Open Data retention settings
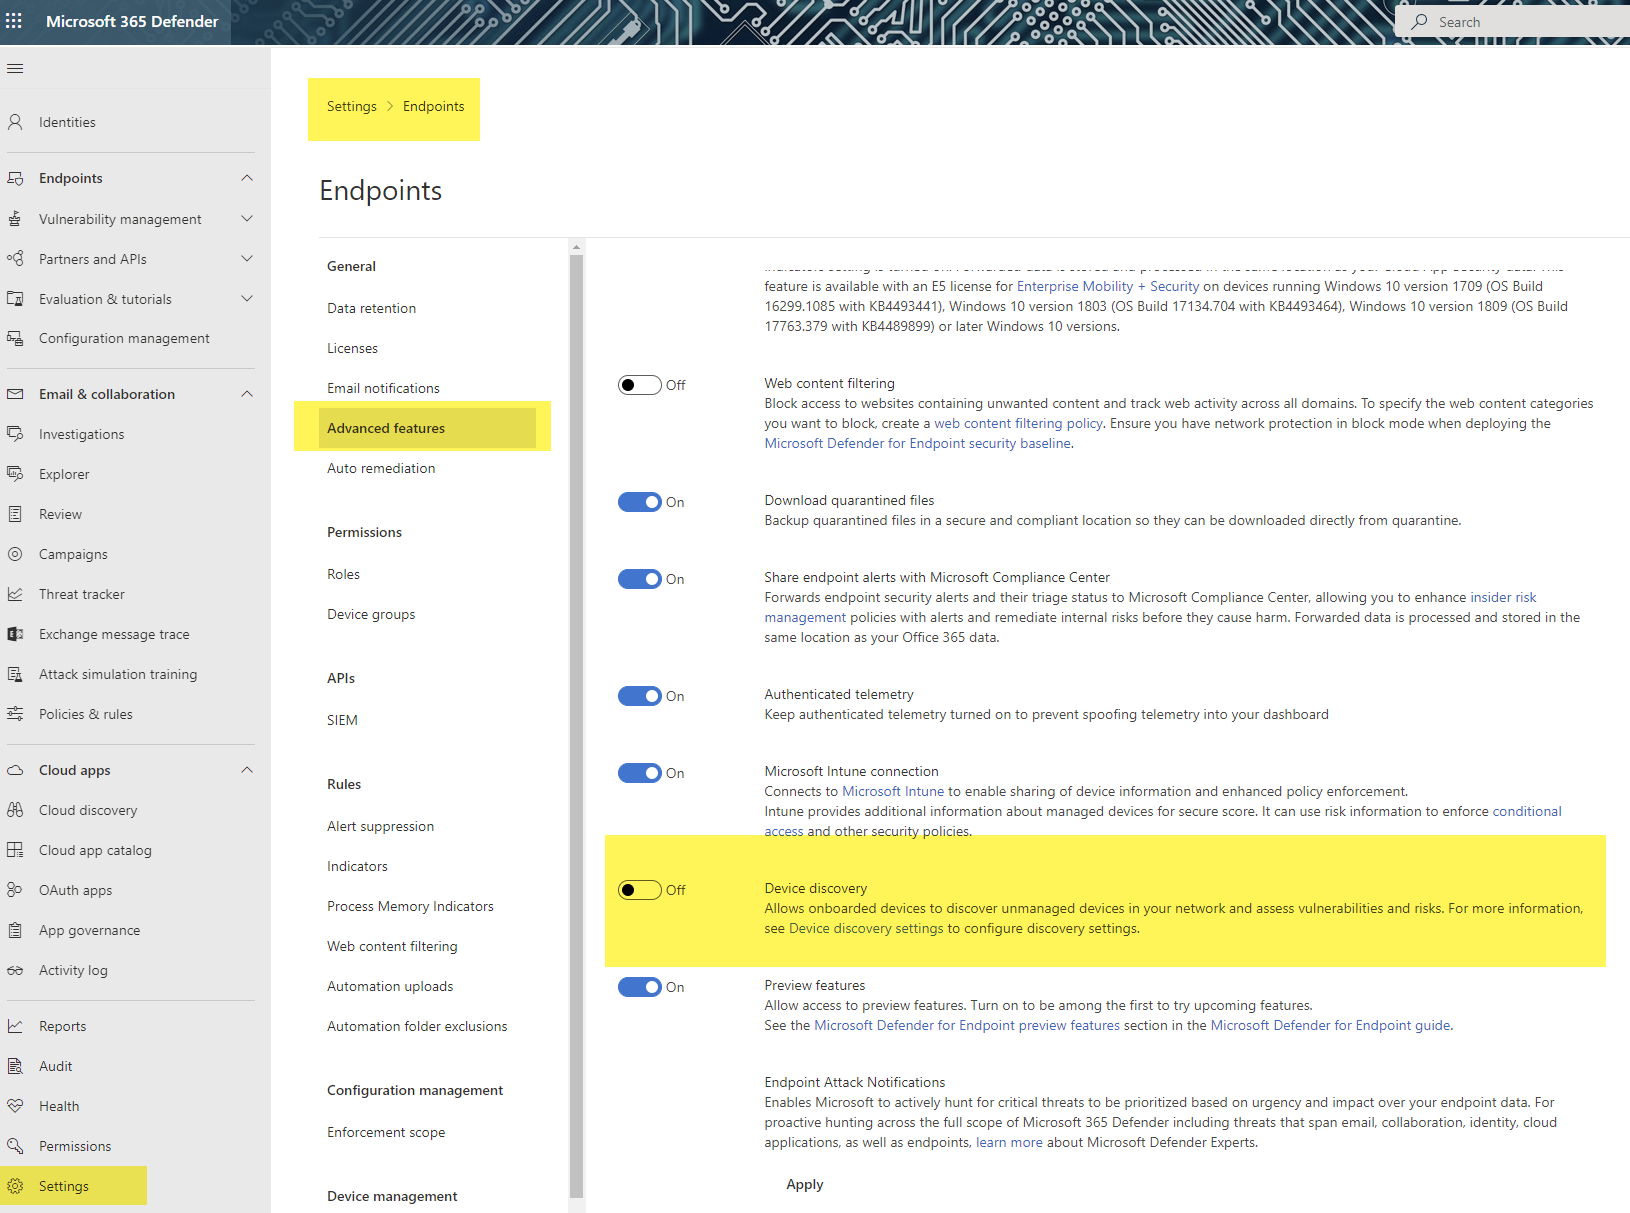 (372, 308)
